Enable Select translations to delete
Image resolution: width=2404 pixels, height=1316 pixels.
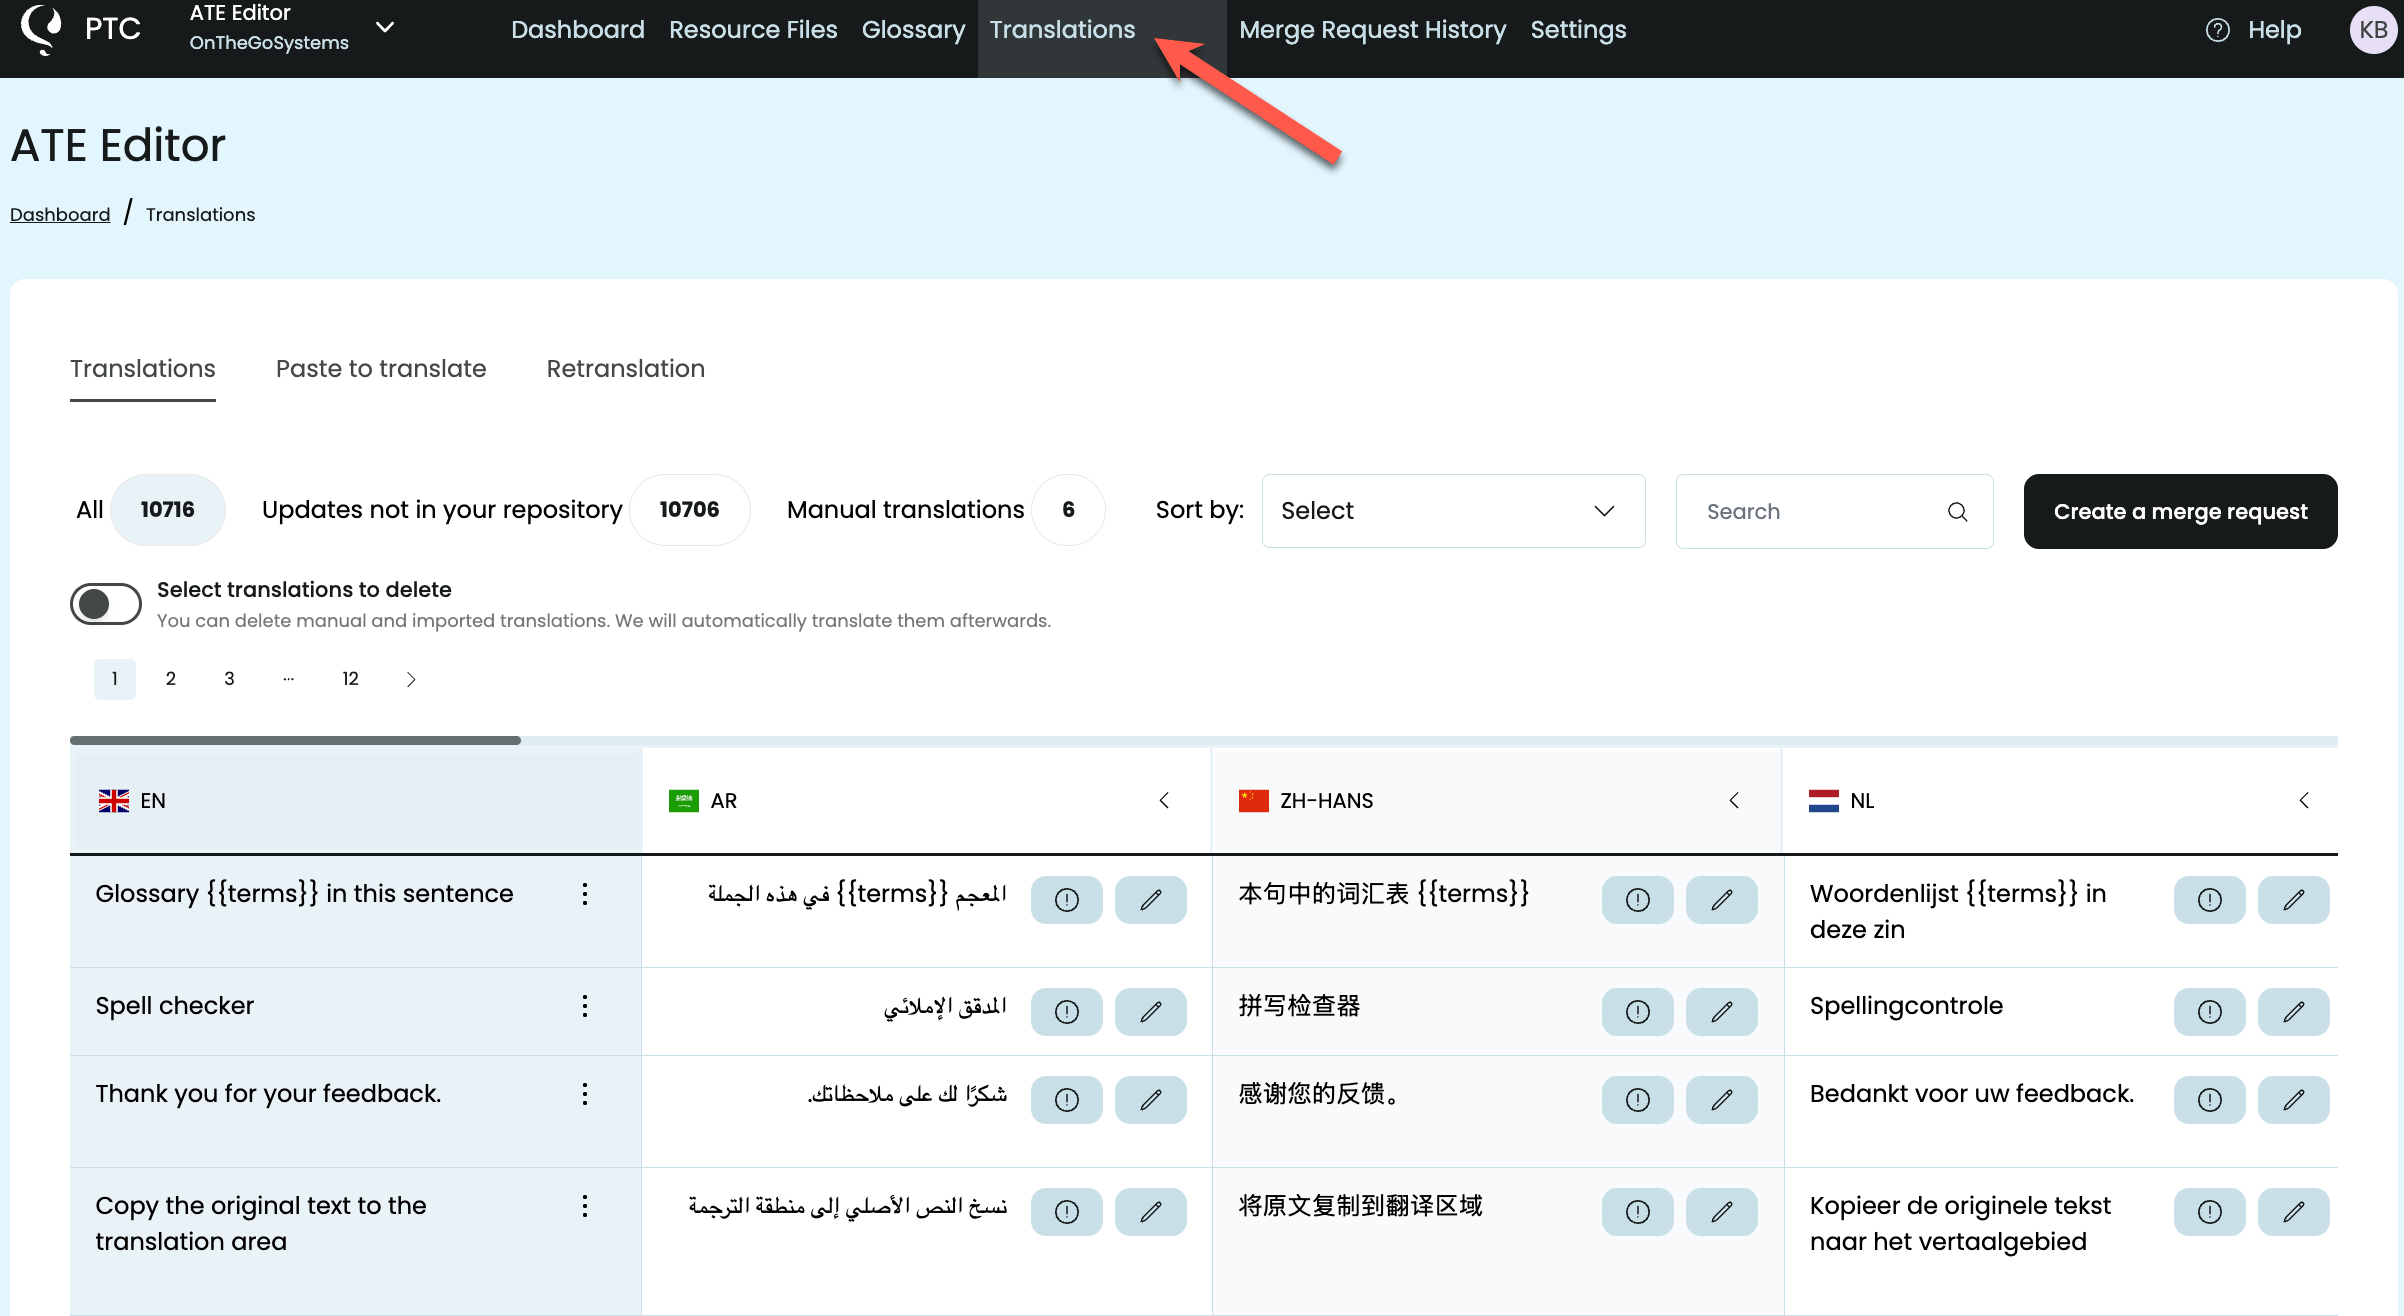105,603
